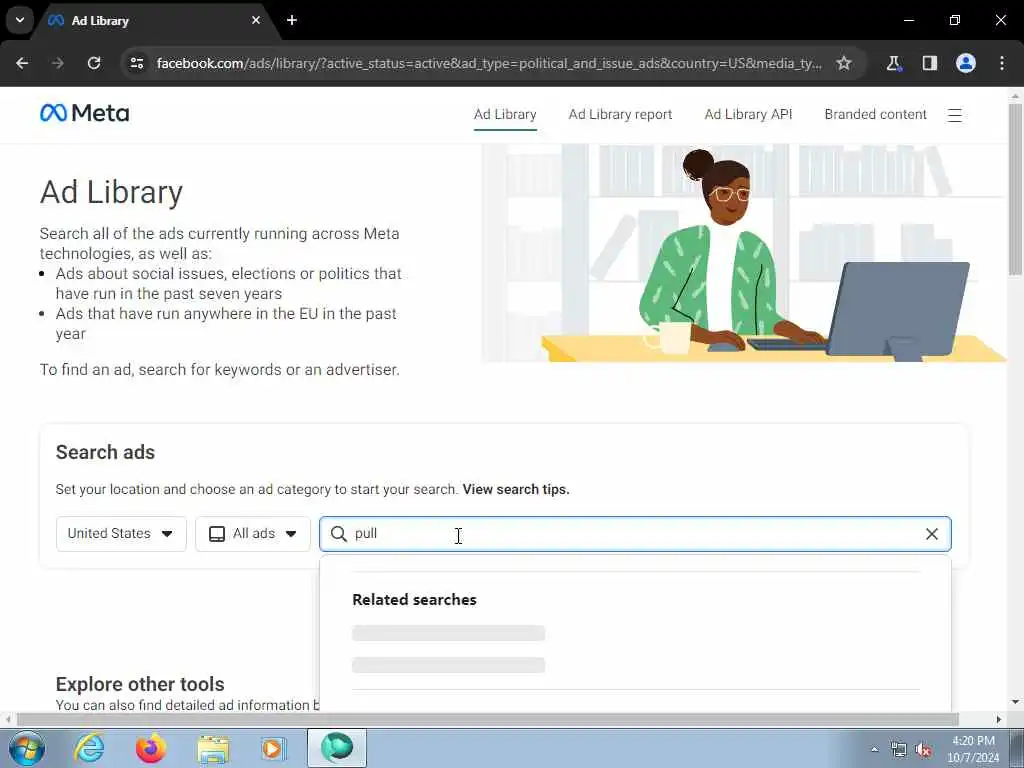Click the muted volume tray icon
The image size is (1024, 768).
[x=923, y=750]
